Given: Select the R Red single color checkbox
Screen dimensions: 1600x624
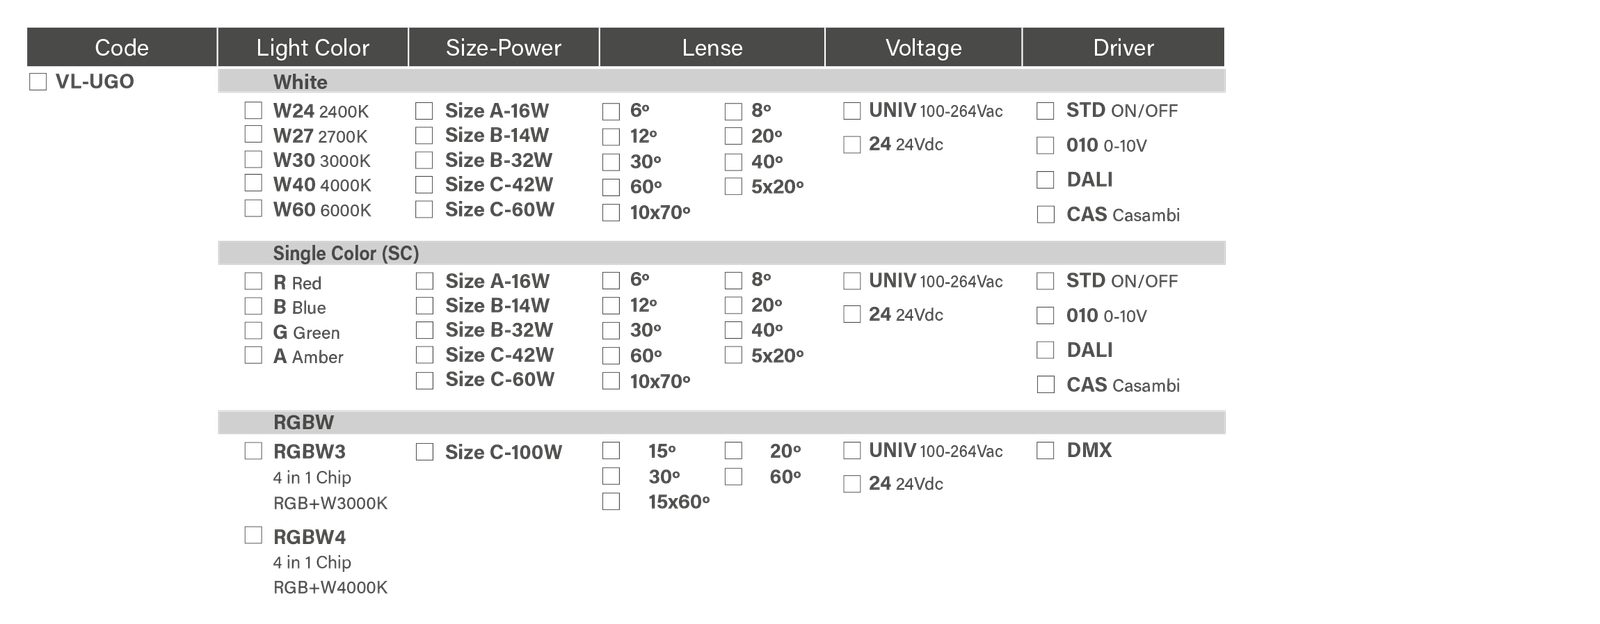Looking at the screenshot, I should (x=254, y=282).
